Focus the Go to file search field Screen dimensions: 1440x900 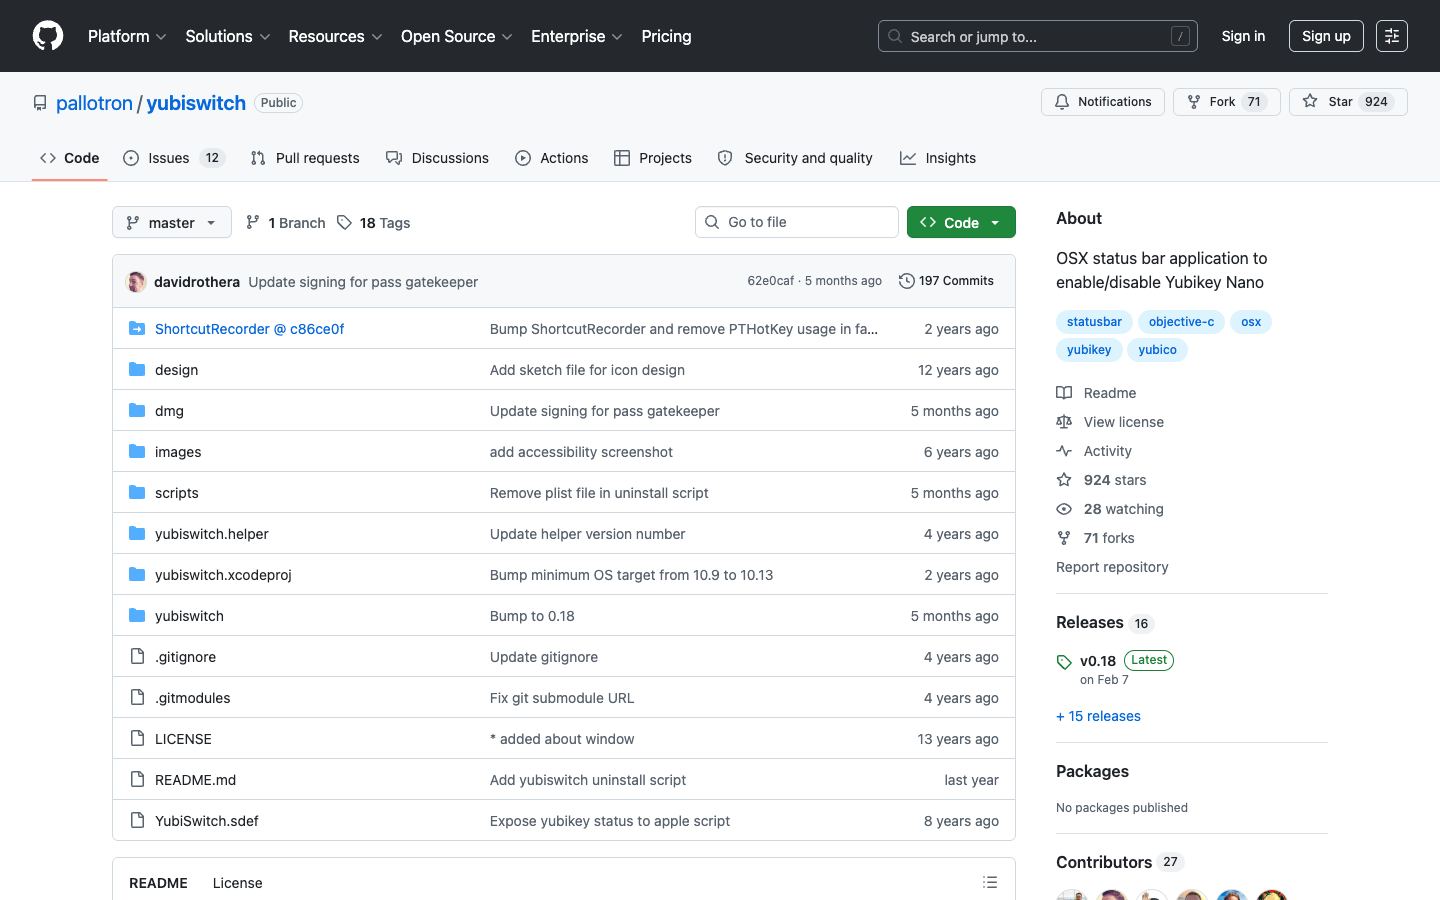tap(797, 222)
